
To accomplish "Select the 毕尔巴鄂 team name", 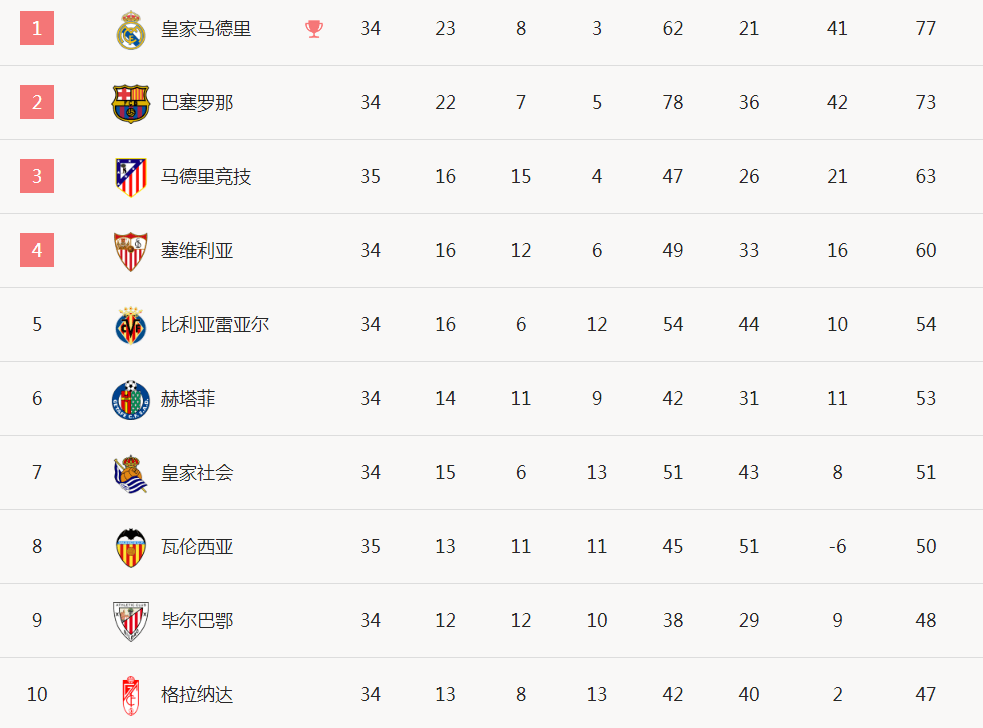I will 197,621.
